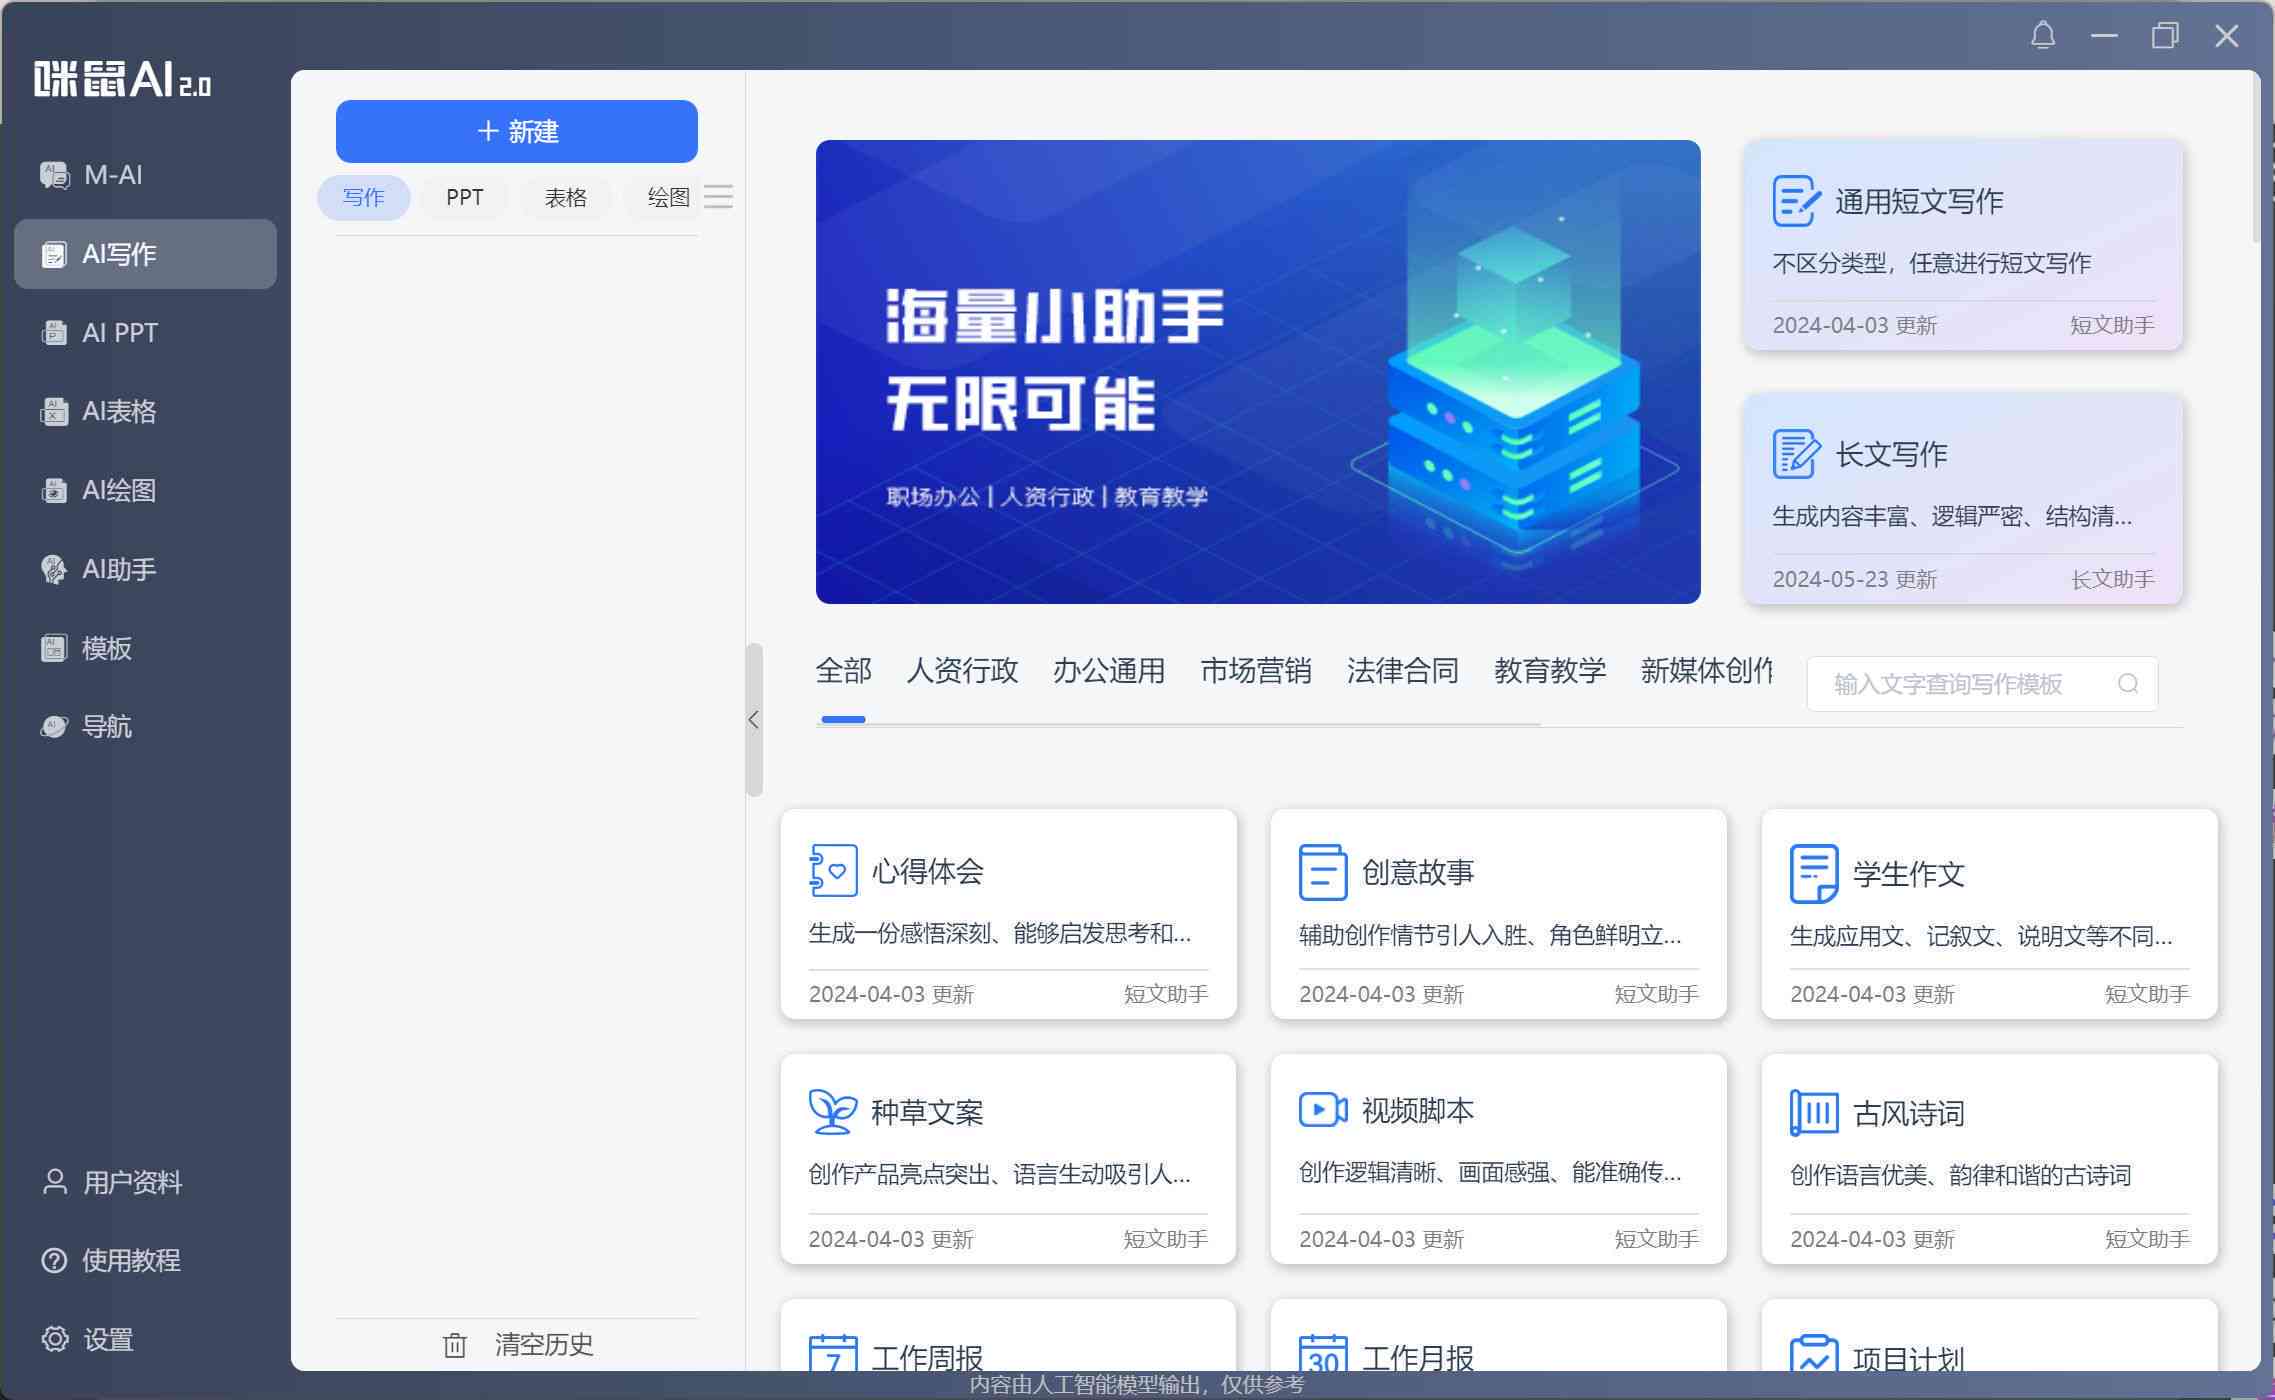Click the 通用短文写作 card icon

pos(1796,201)
